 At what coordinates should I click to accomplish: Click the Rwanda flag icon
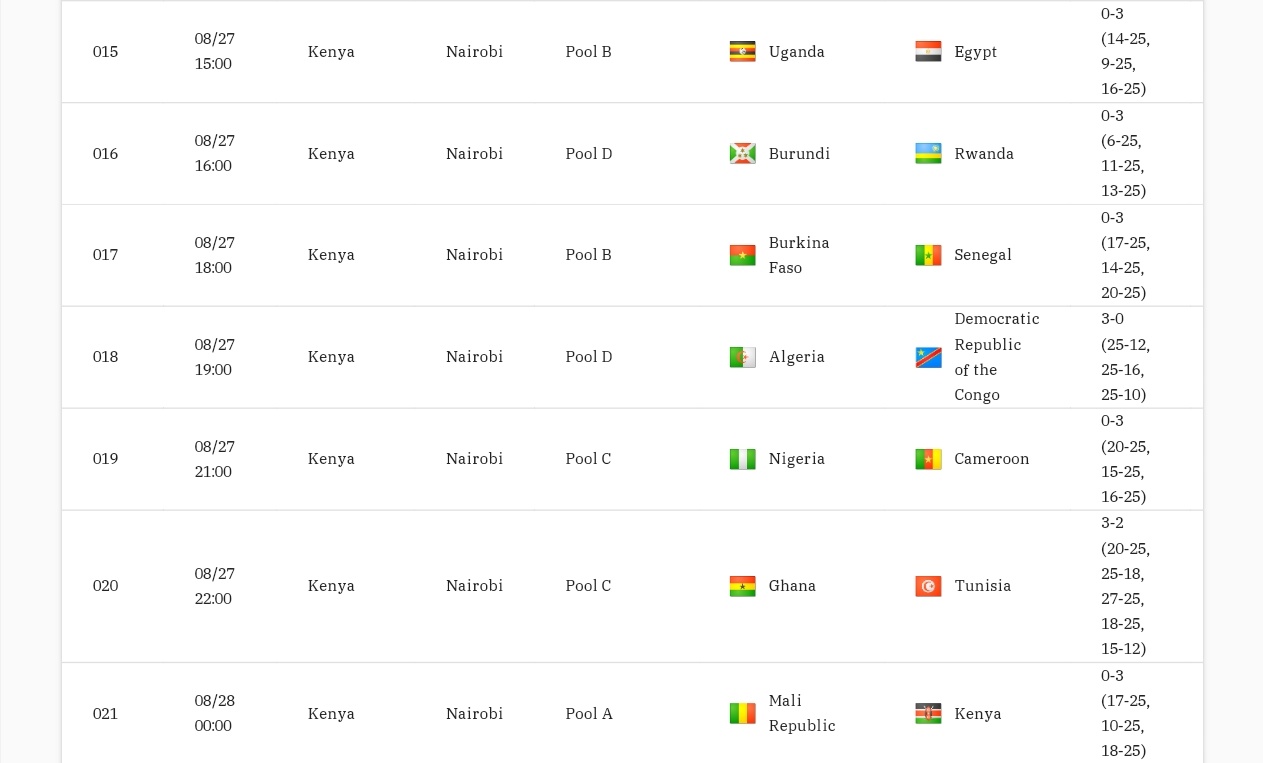tap(928, 154)
